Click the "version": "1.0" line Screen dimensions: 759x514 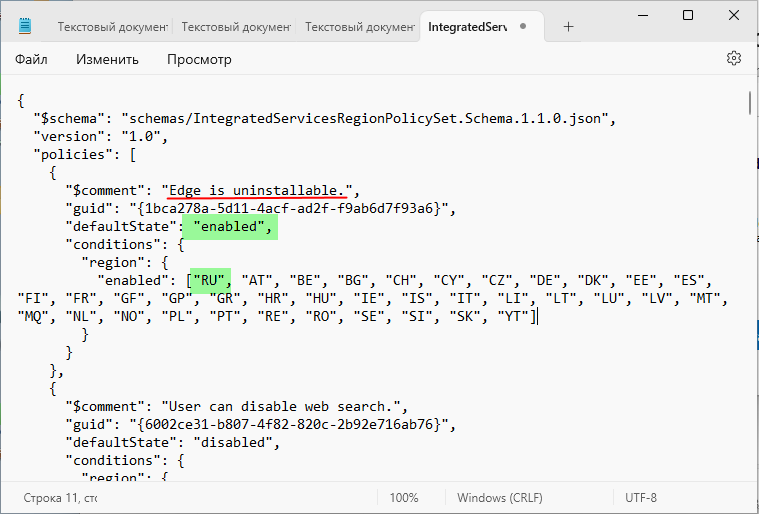point(101,136)
